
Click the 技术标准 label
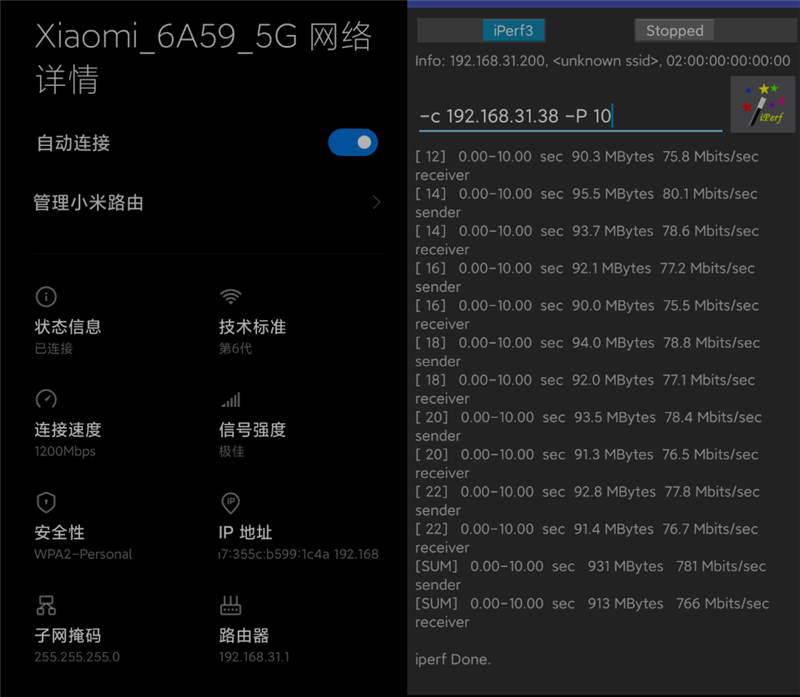(253, 327)
